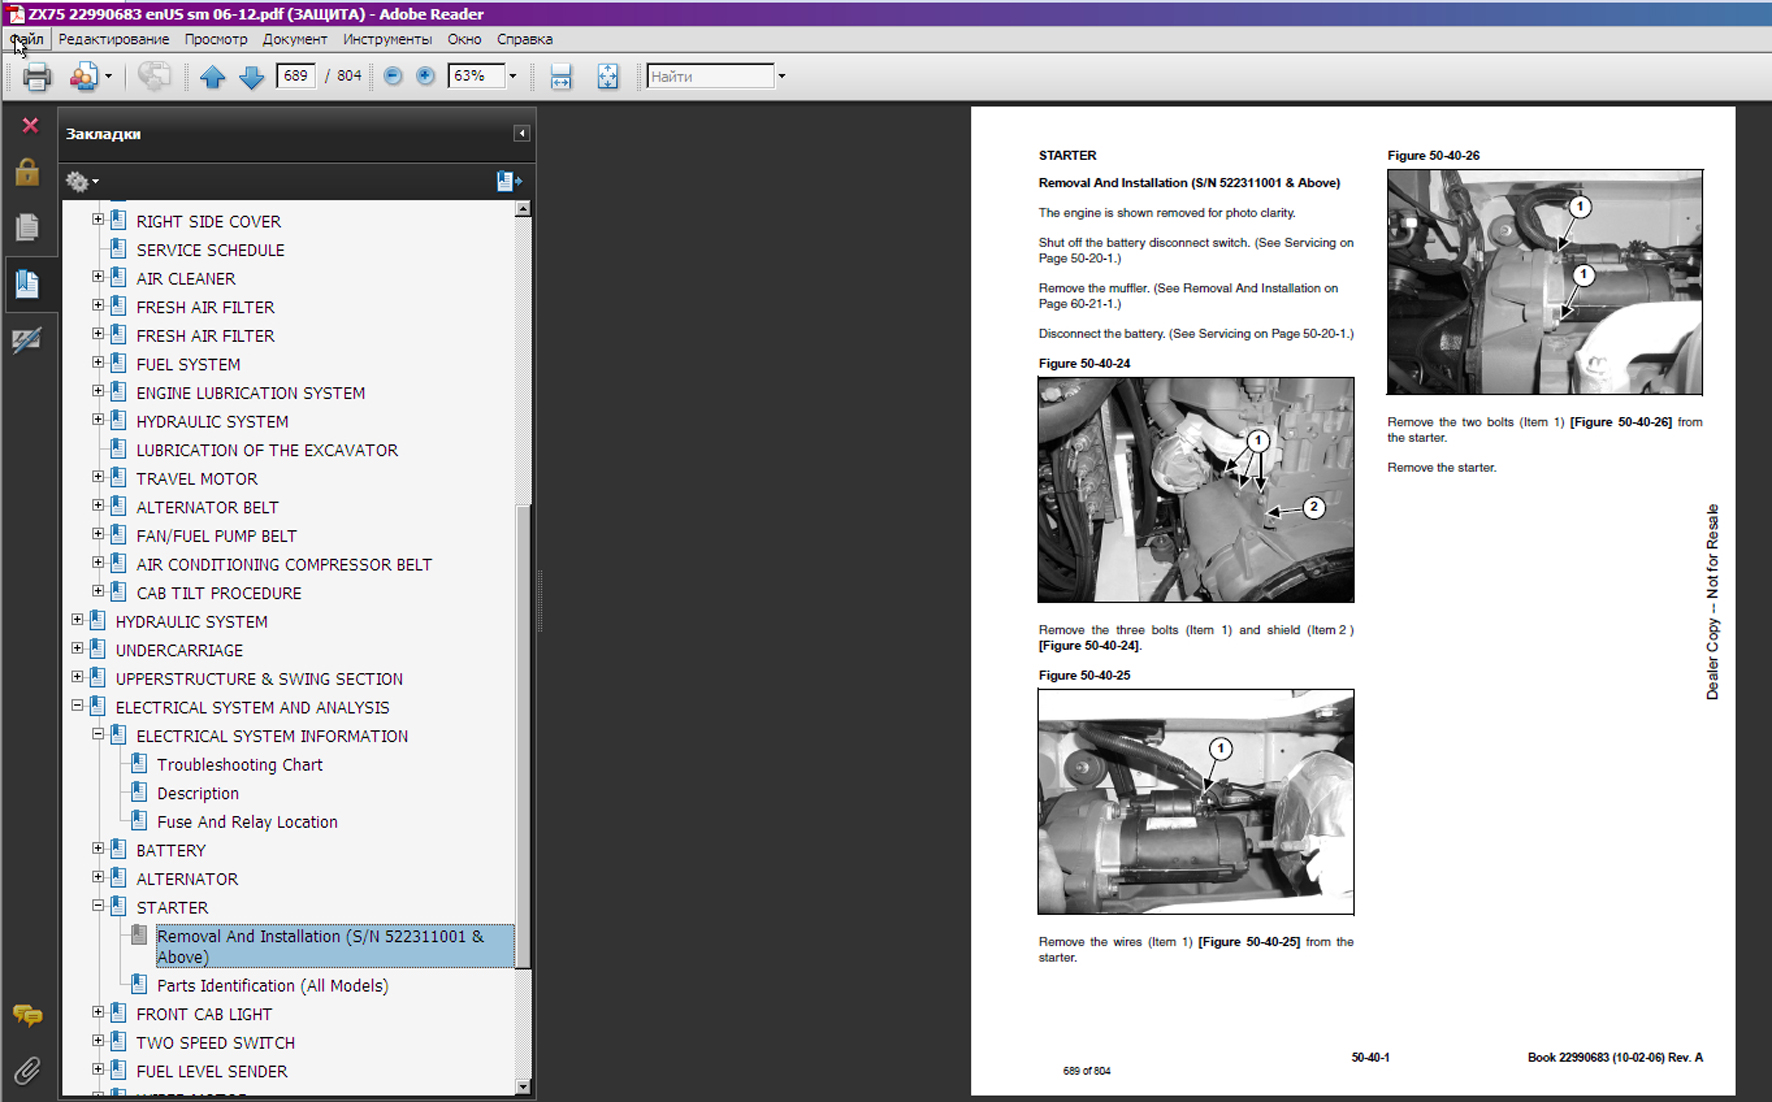Click the zoom in plus button
This screenshot has width=1772, height=1102.
(425, 76)
